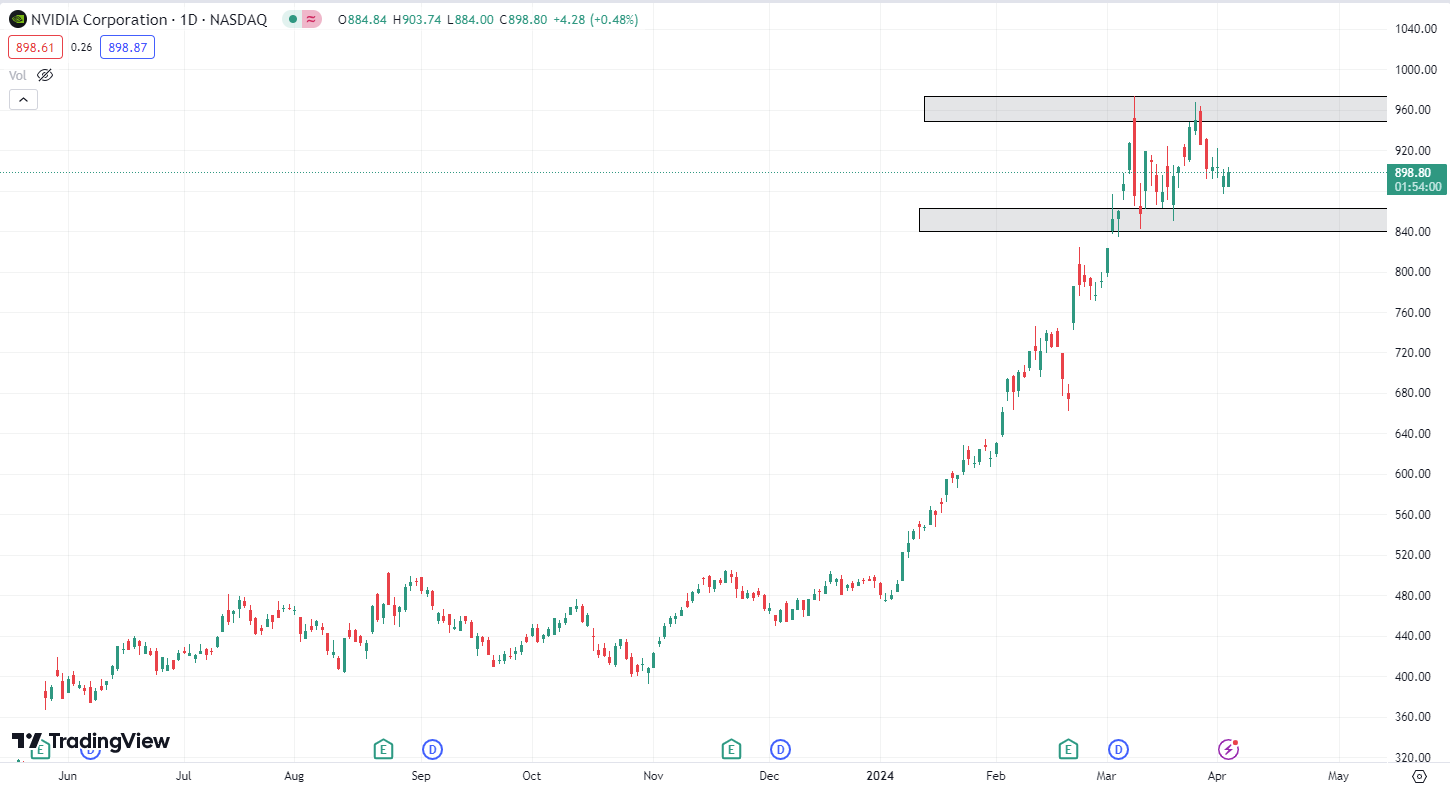Click the blue 898.87 buy price button
Image resolution: width=1450 pixels, height=790 pixels.
pyautogui.click(x=127, y=47)
